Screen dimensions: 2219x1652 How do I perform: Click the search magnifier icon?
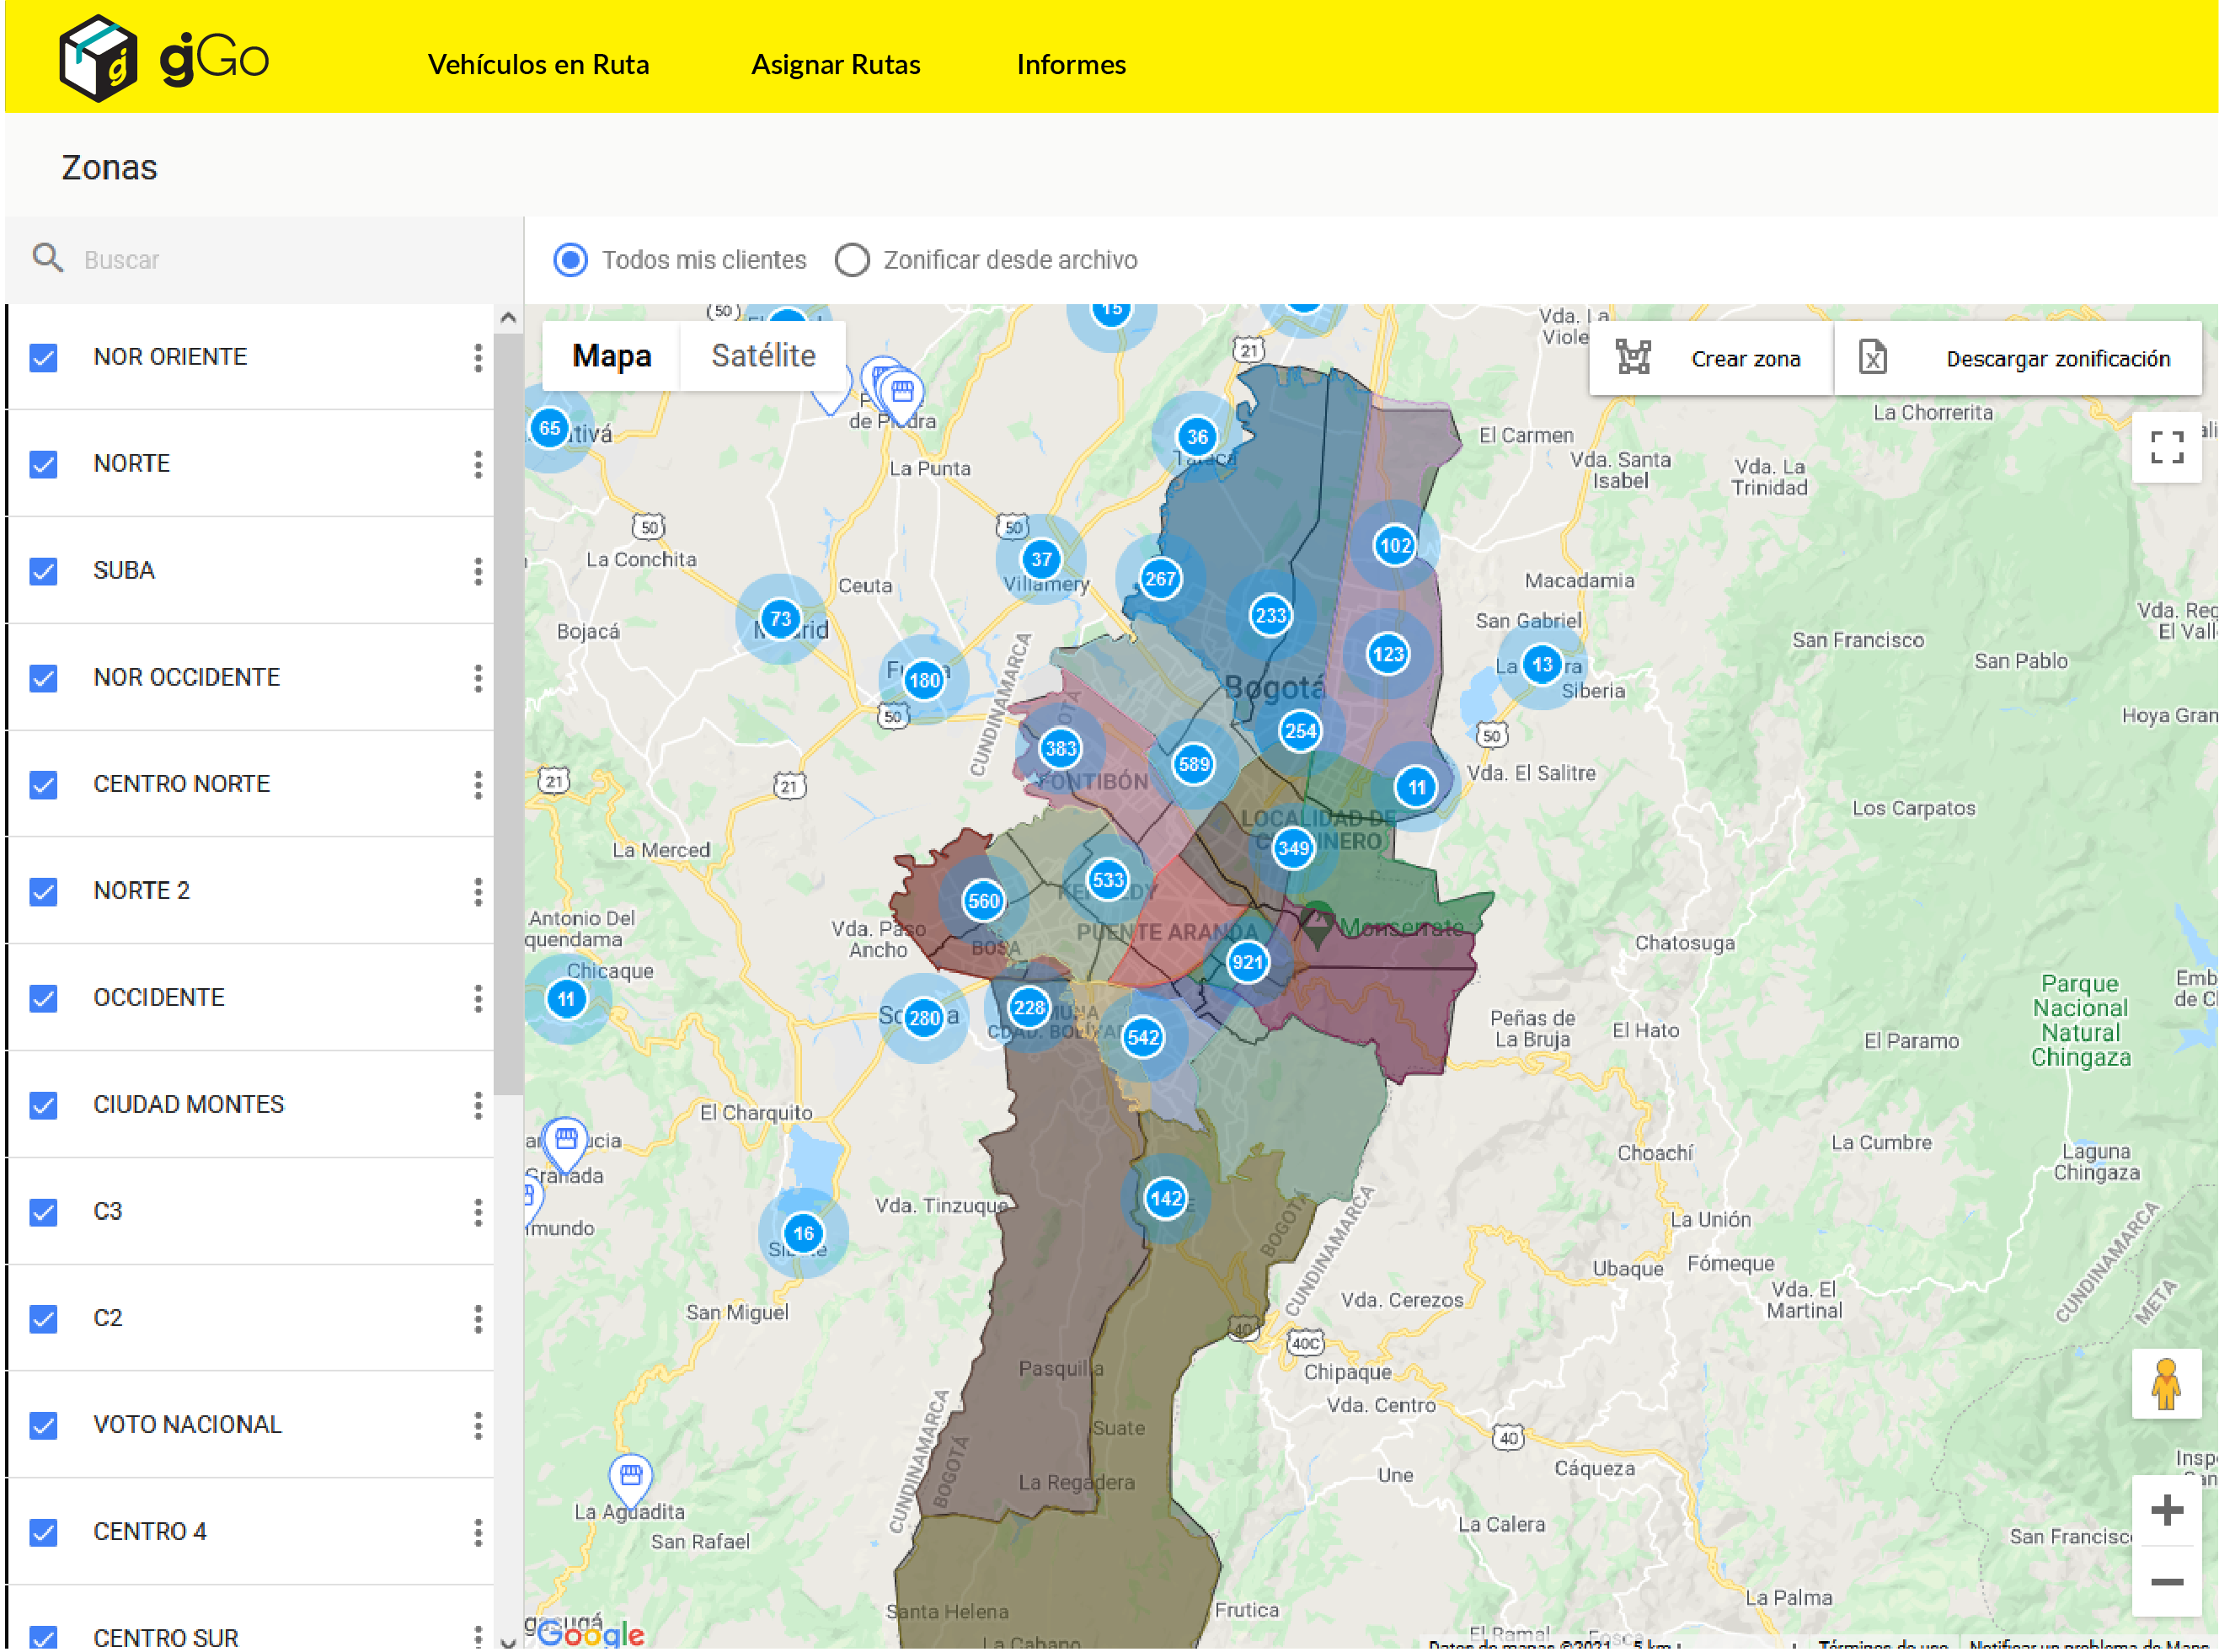pyautogui.click(x=47, y=258)
